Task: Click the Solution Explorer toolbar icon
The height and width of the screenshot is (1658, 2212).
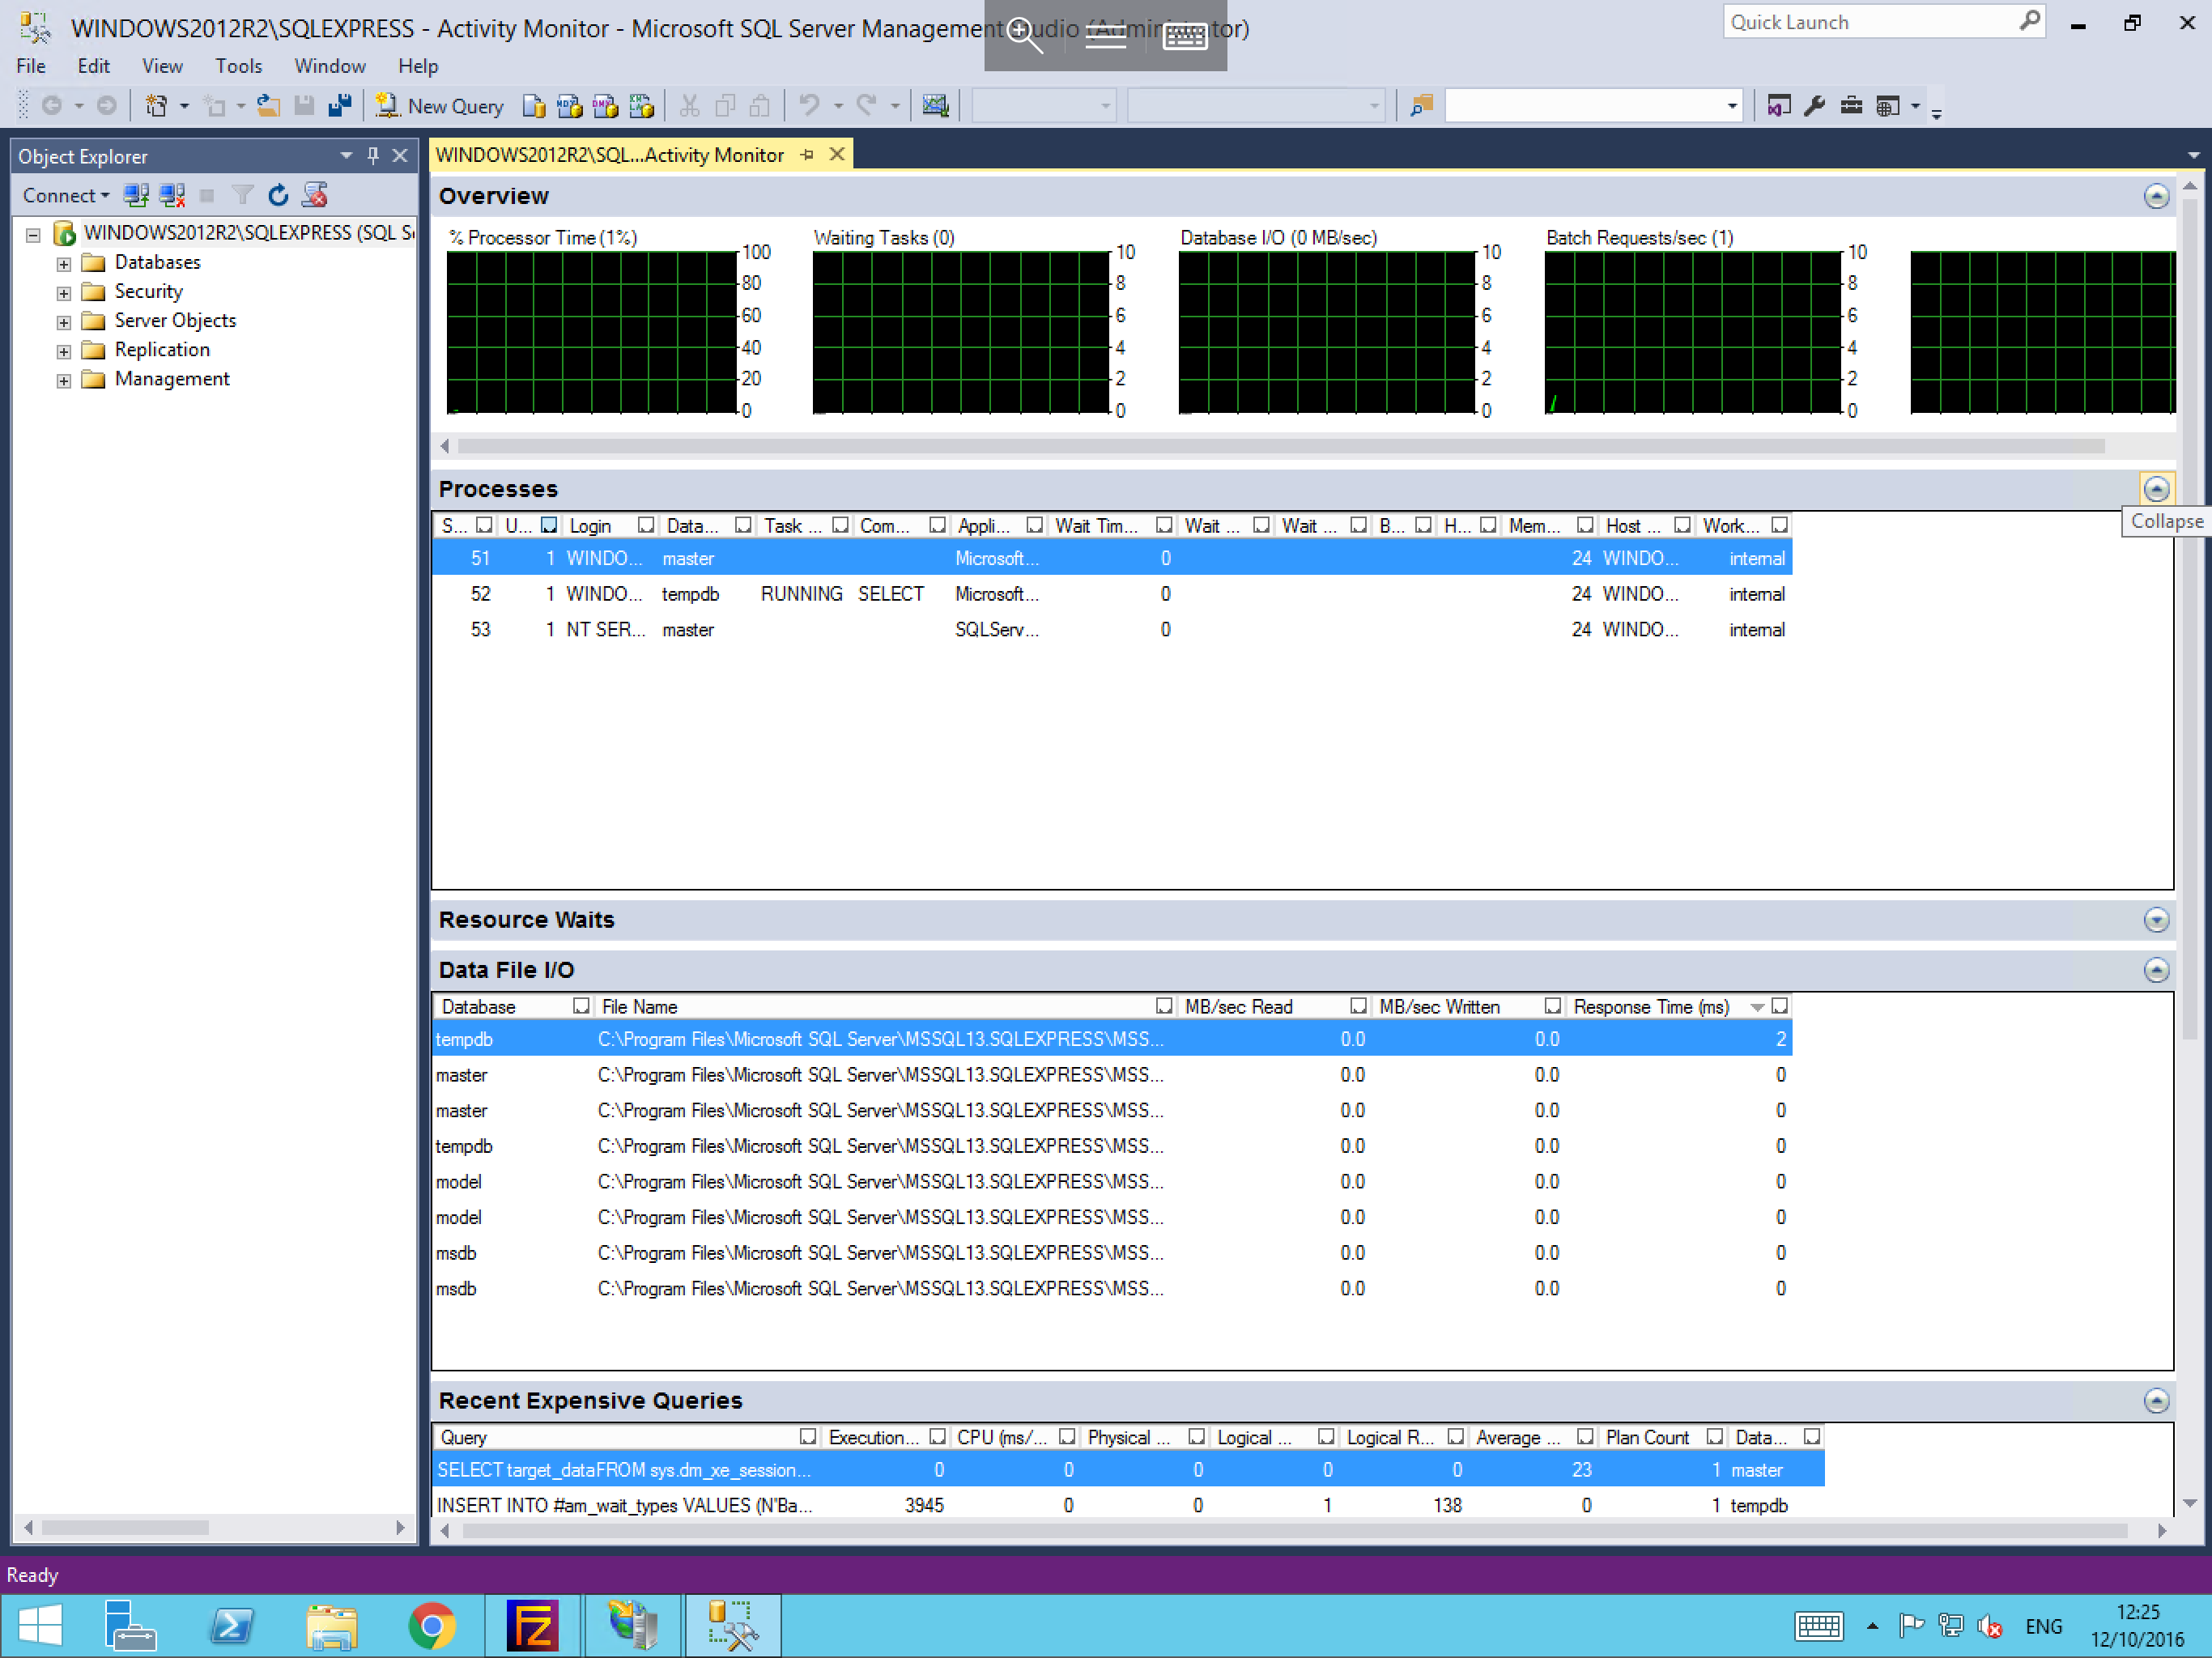Action: [1778, 106]
